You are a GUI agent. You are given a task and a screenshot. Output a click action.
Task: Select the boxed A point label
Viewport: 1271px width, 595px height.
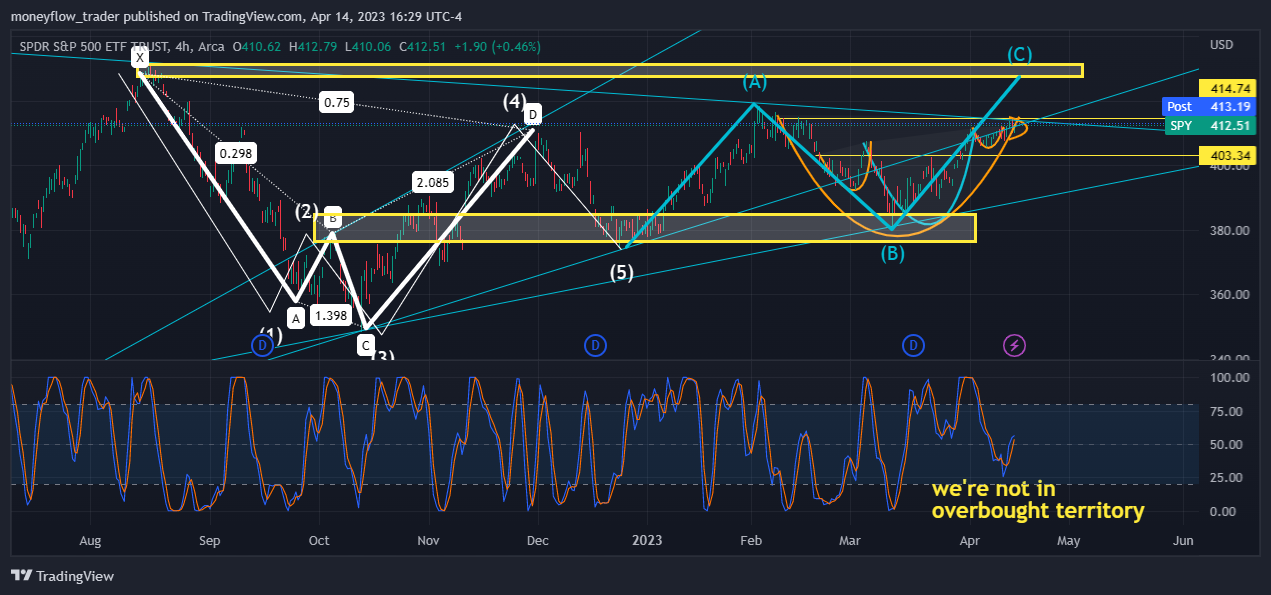(296, 318)
